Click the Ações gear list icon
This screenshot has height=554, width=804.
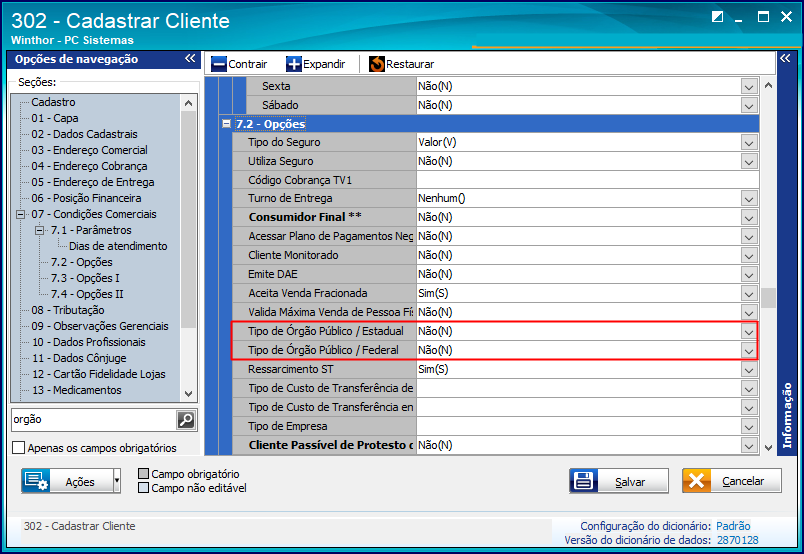[36, 481]
